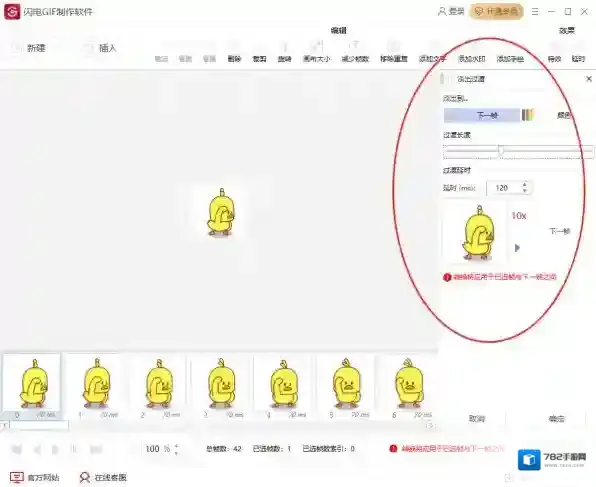Increase delay value with up arrow
Viewport: 596px width, 487px height.
[525, 184]
